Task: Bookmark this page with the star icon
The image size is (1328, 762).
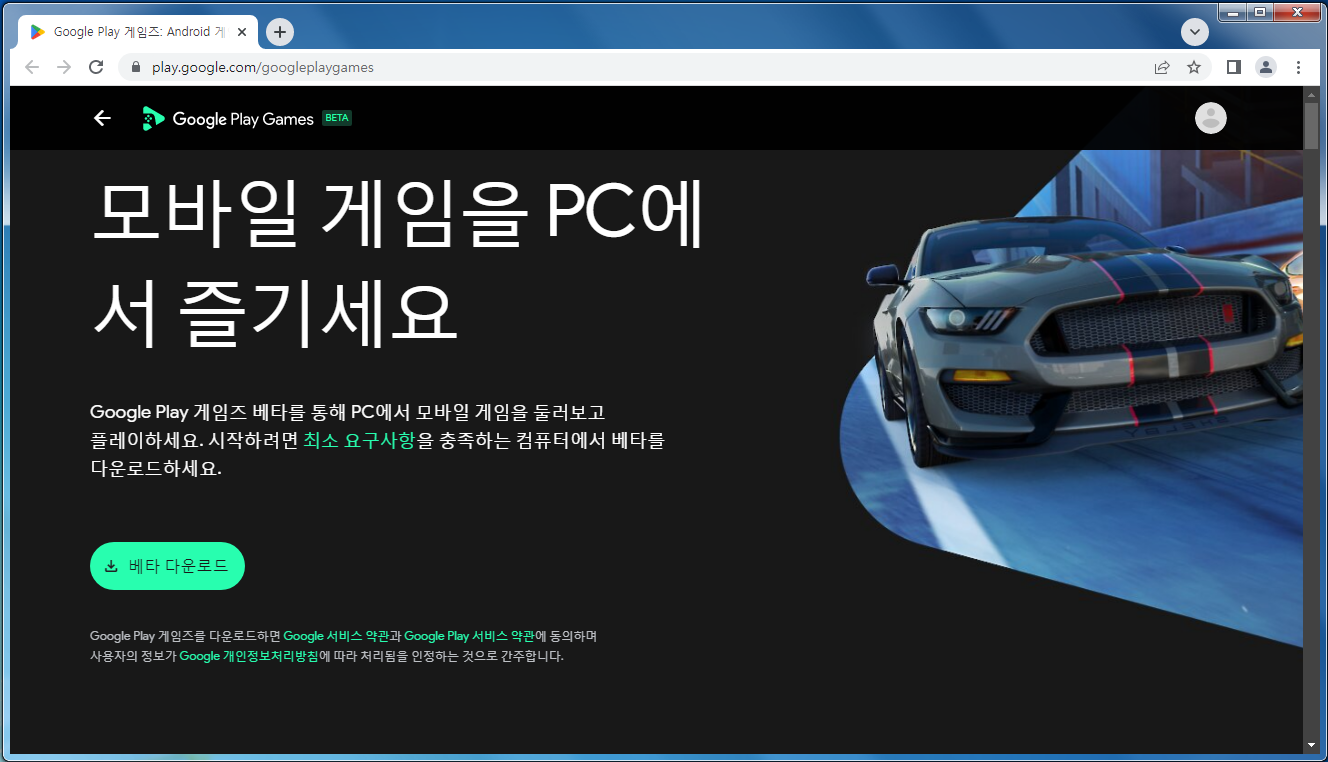Action: pos(1194,67)
